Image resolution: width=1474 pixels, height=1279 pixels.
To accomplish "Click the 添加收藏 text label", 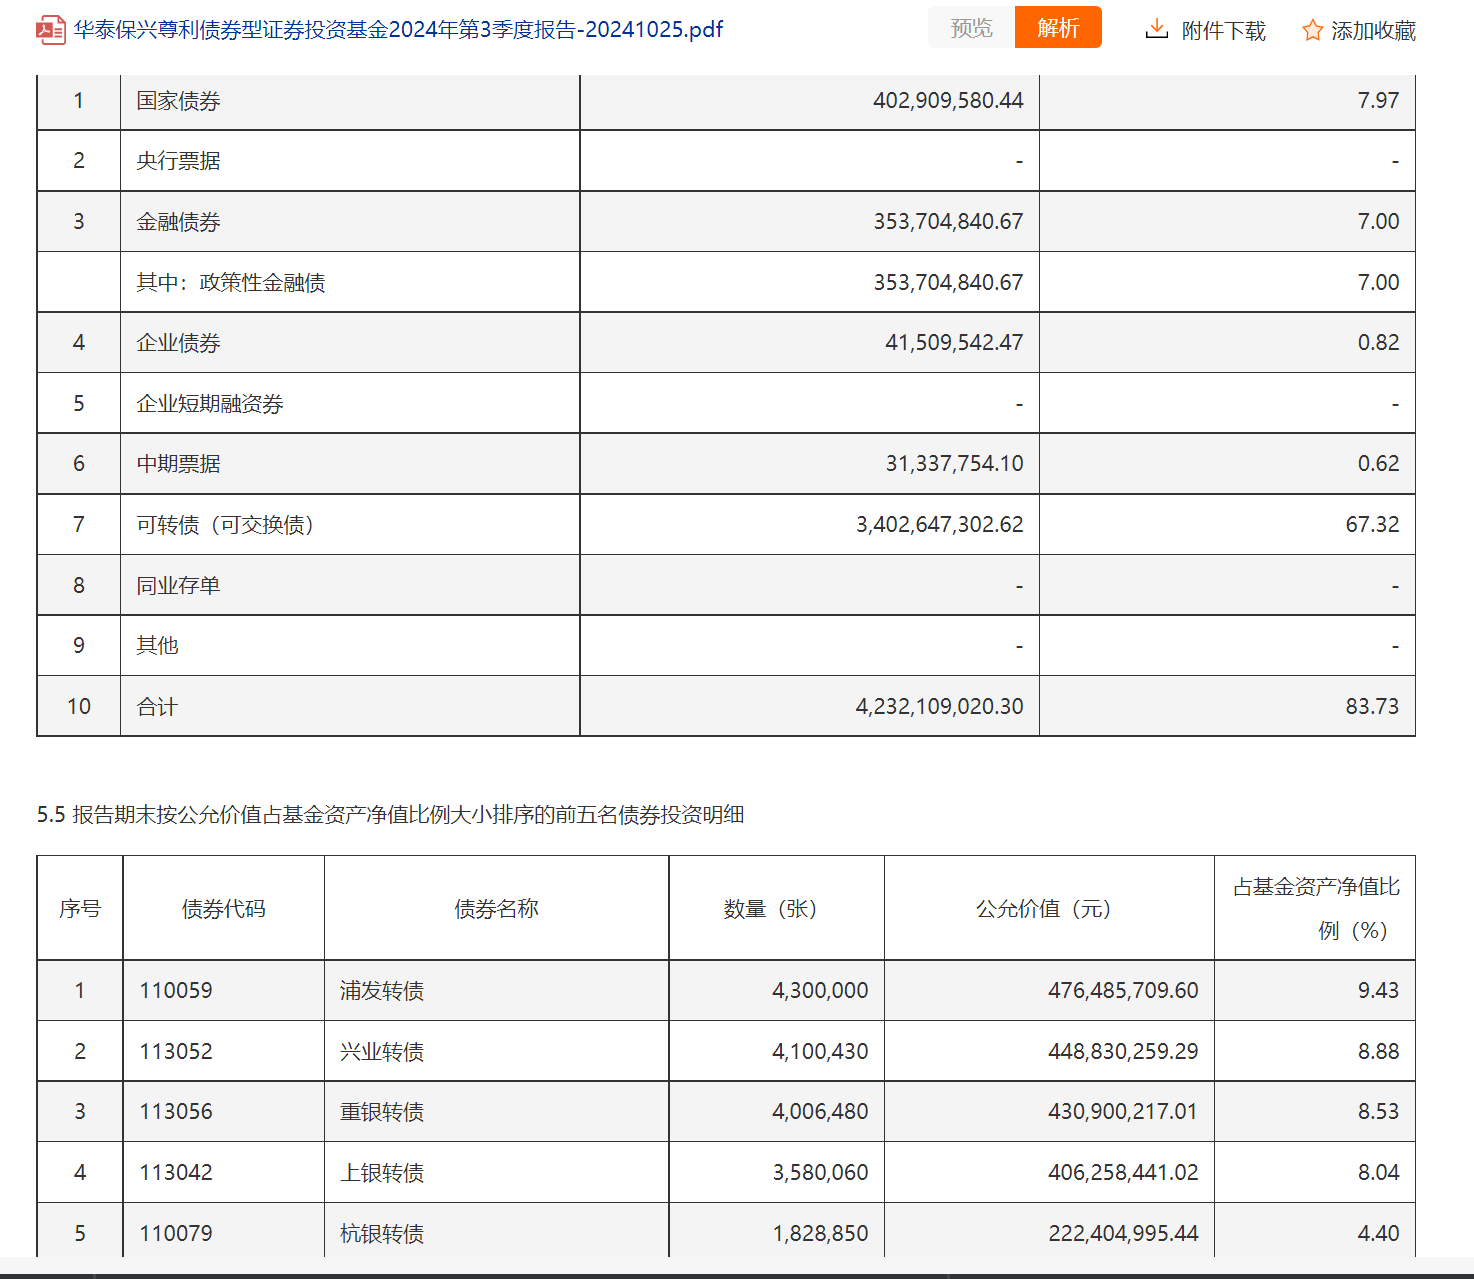I will click(1373, 31).
